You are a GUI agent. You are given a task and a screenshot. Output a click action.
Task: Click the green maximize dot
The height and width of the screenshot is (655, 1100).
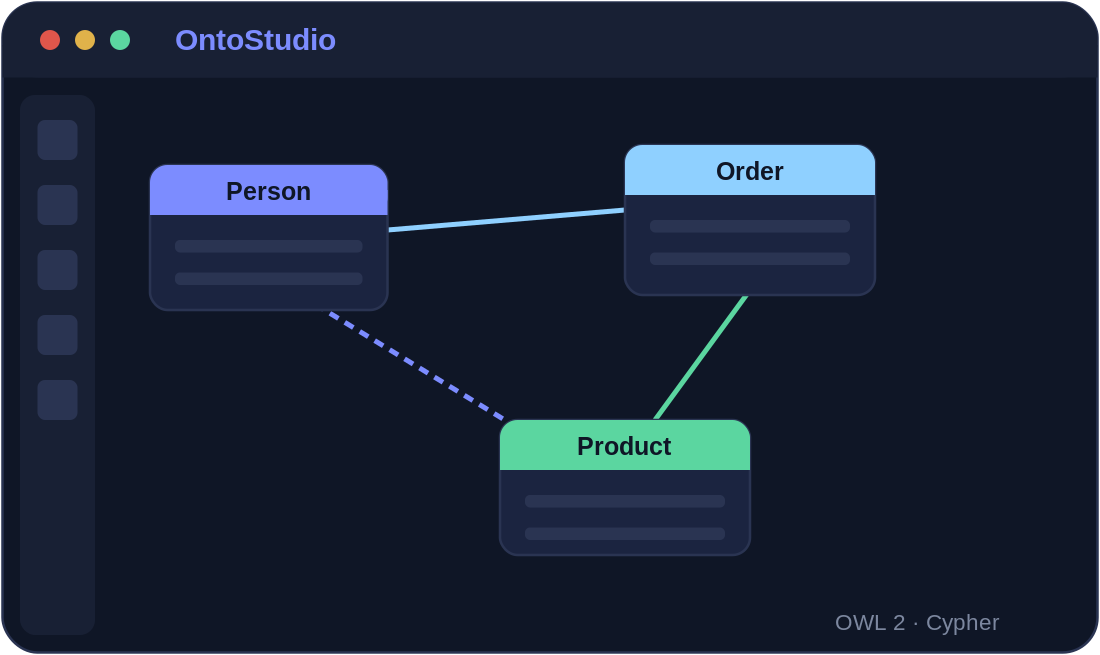click(x=120, y=40)
